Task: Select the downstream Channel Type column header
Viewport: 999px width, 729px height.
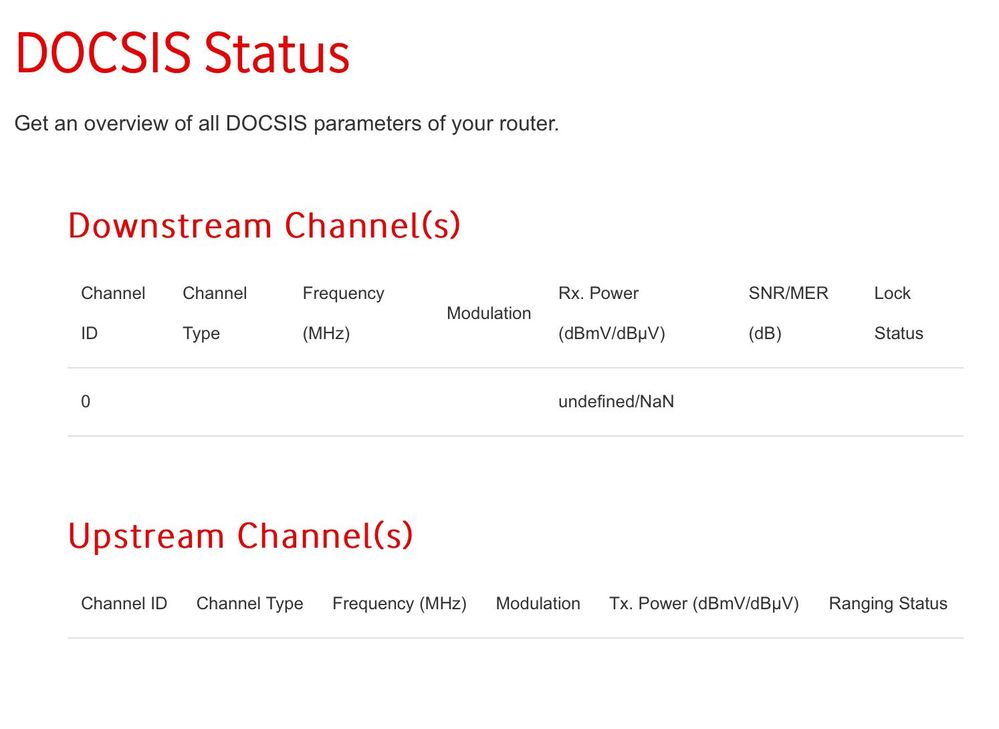Action: (215, 313)
